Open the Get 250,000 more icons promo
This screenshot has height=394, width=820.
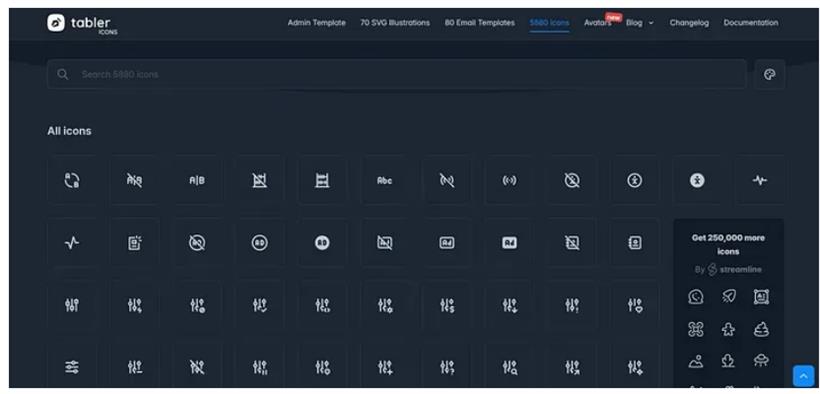tap(728, 244)
